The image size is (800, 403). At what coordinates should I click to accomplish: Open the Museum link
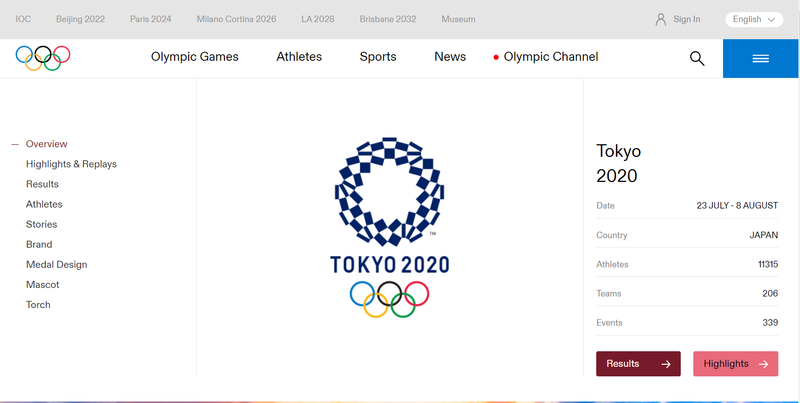pyautogui.click(x=458, y=19)
